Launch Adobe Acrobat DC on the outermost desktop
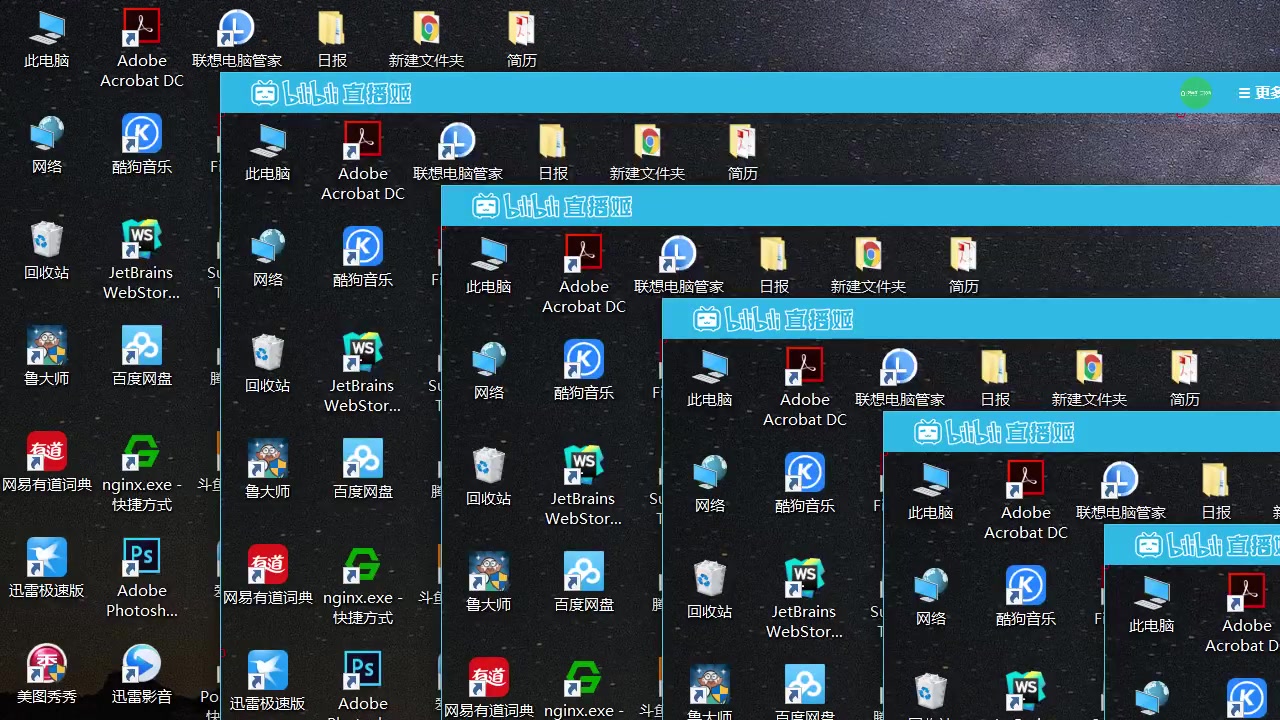This screenshot has height=720, width=1280. 142,48
